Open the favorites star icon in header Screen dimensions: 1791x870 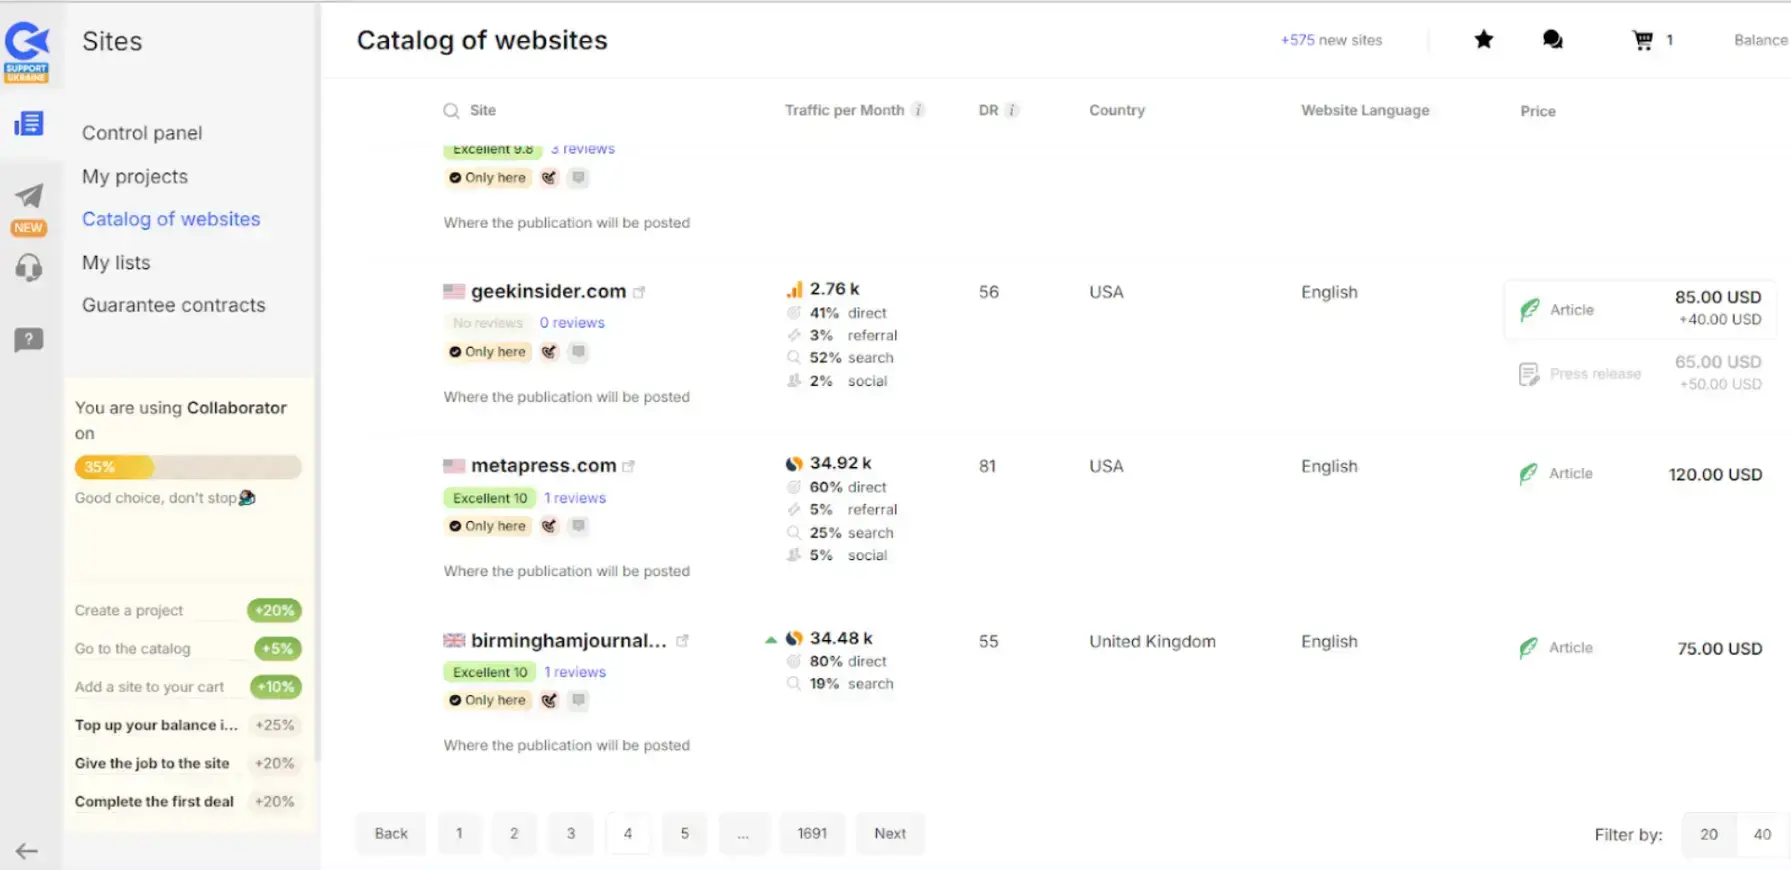click(x=1483, y=40)
